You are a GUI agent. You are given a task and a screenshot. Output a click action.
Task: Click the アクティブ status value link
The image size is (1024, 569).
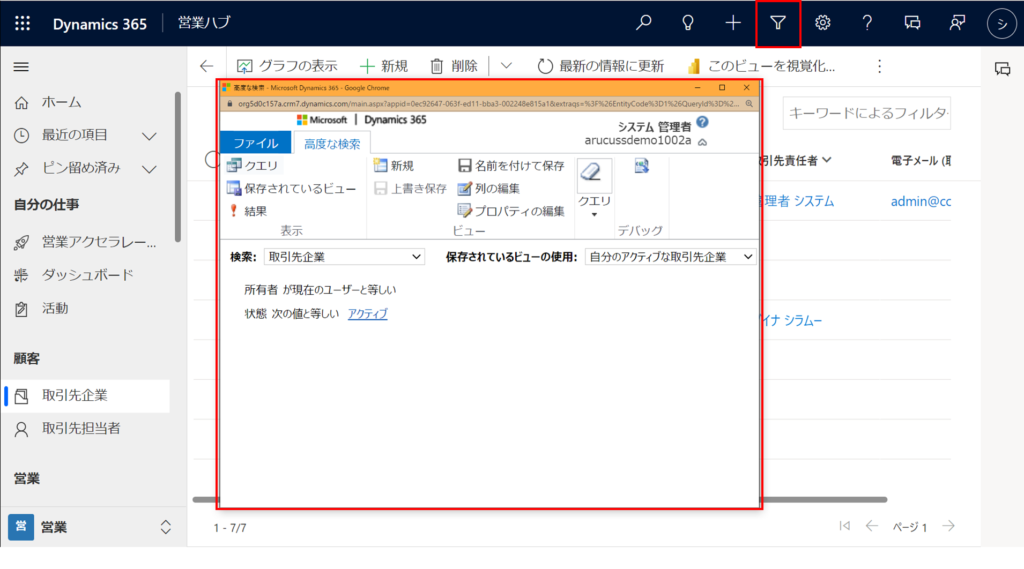368,314
